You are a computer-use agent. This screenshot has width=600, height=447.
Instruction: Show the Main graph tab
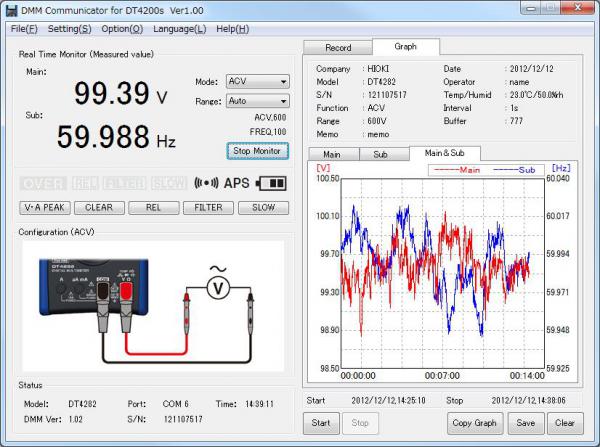click(x=332, y=154)
